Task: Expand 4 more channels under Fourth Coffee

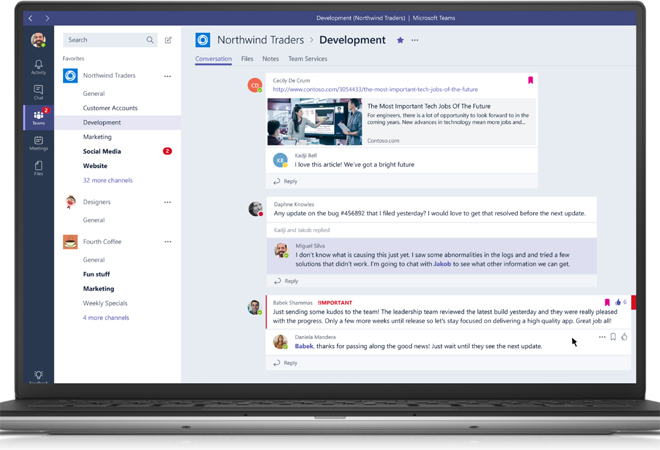Action: click(105, 318)
